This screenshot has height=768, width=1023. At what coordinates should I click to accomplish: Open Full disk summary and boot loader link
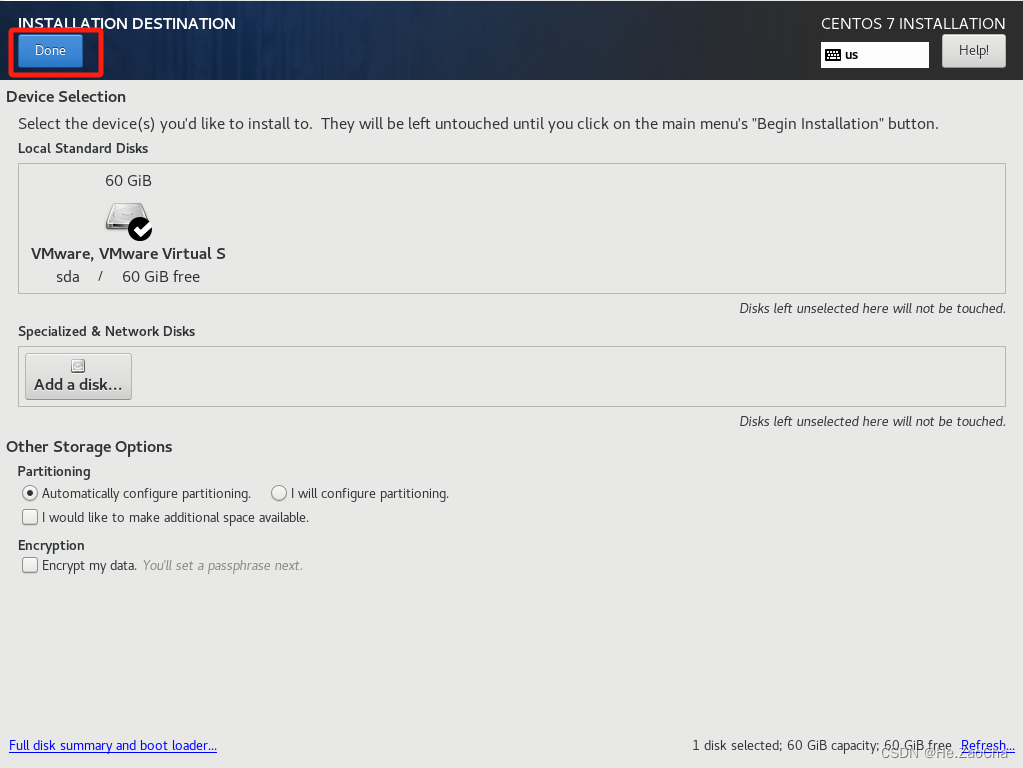click(x=113, y=745)
